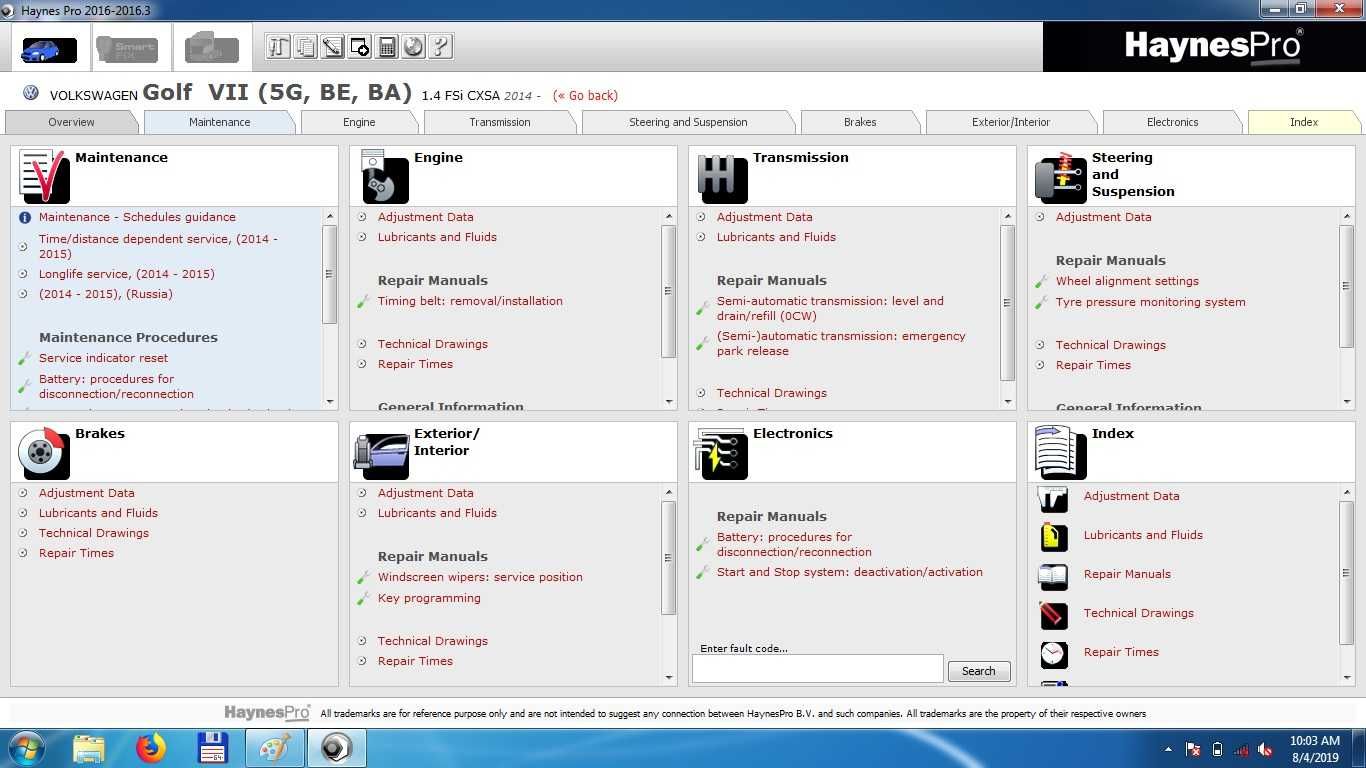Switch to the Transmission tab
The height and width of the screenshot is (768, 1366).
click(x=500, y=122)
